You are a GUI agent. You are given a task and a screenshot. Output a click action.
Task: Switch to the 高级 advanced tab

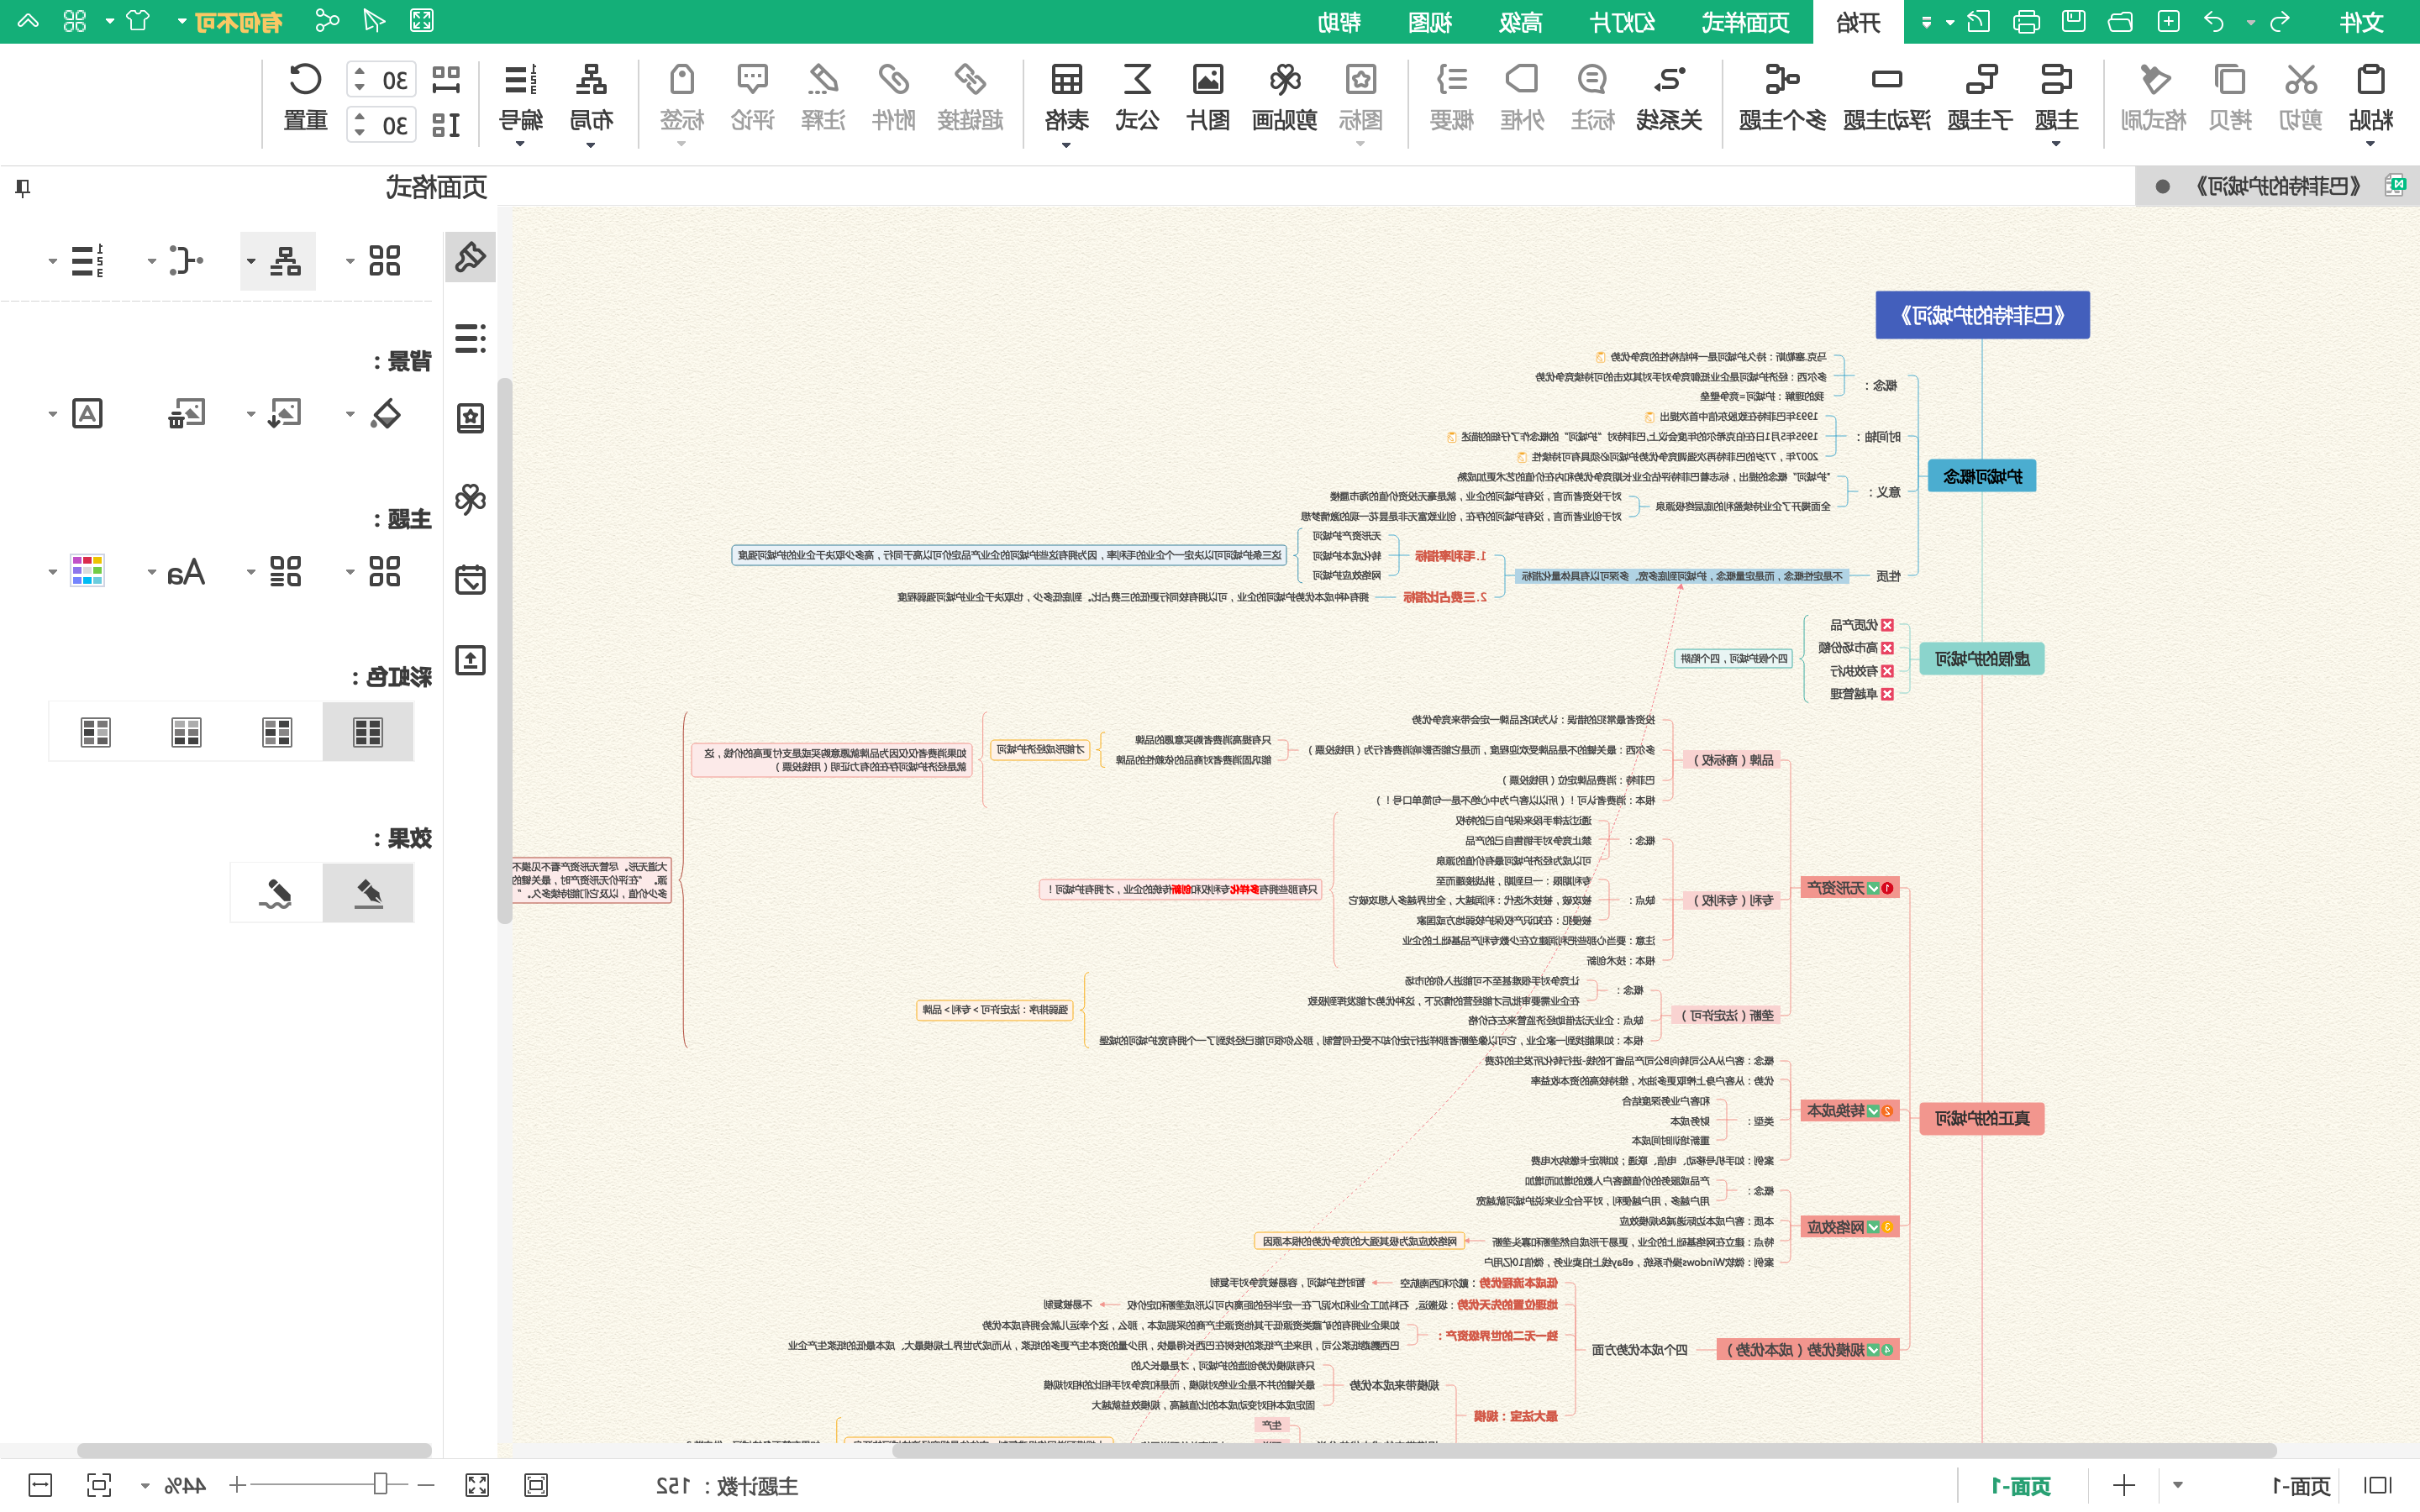[1520, 22]
